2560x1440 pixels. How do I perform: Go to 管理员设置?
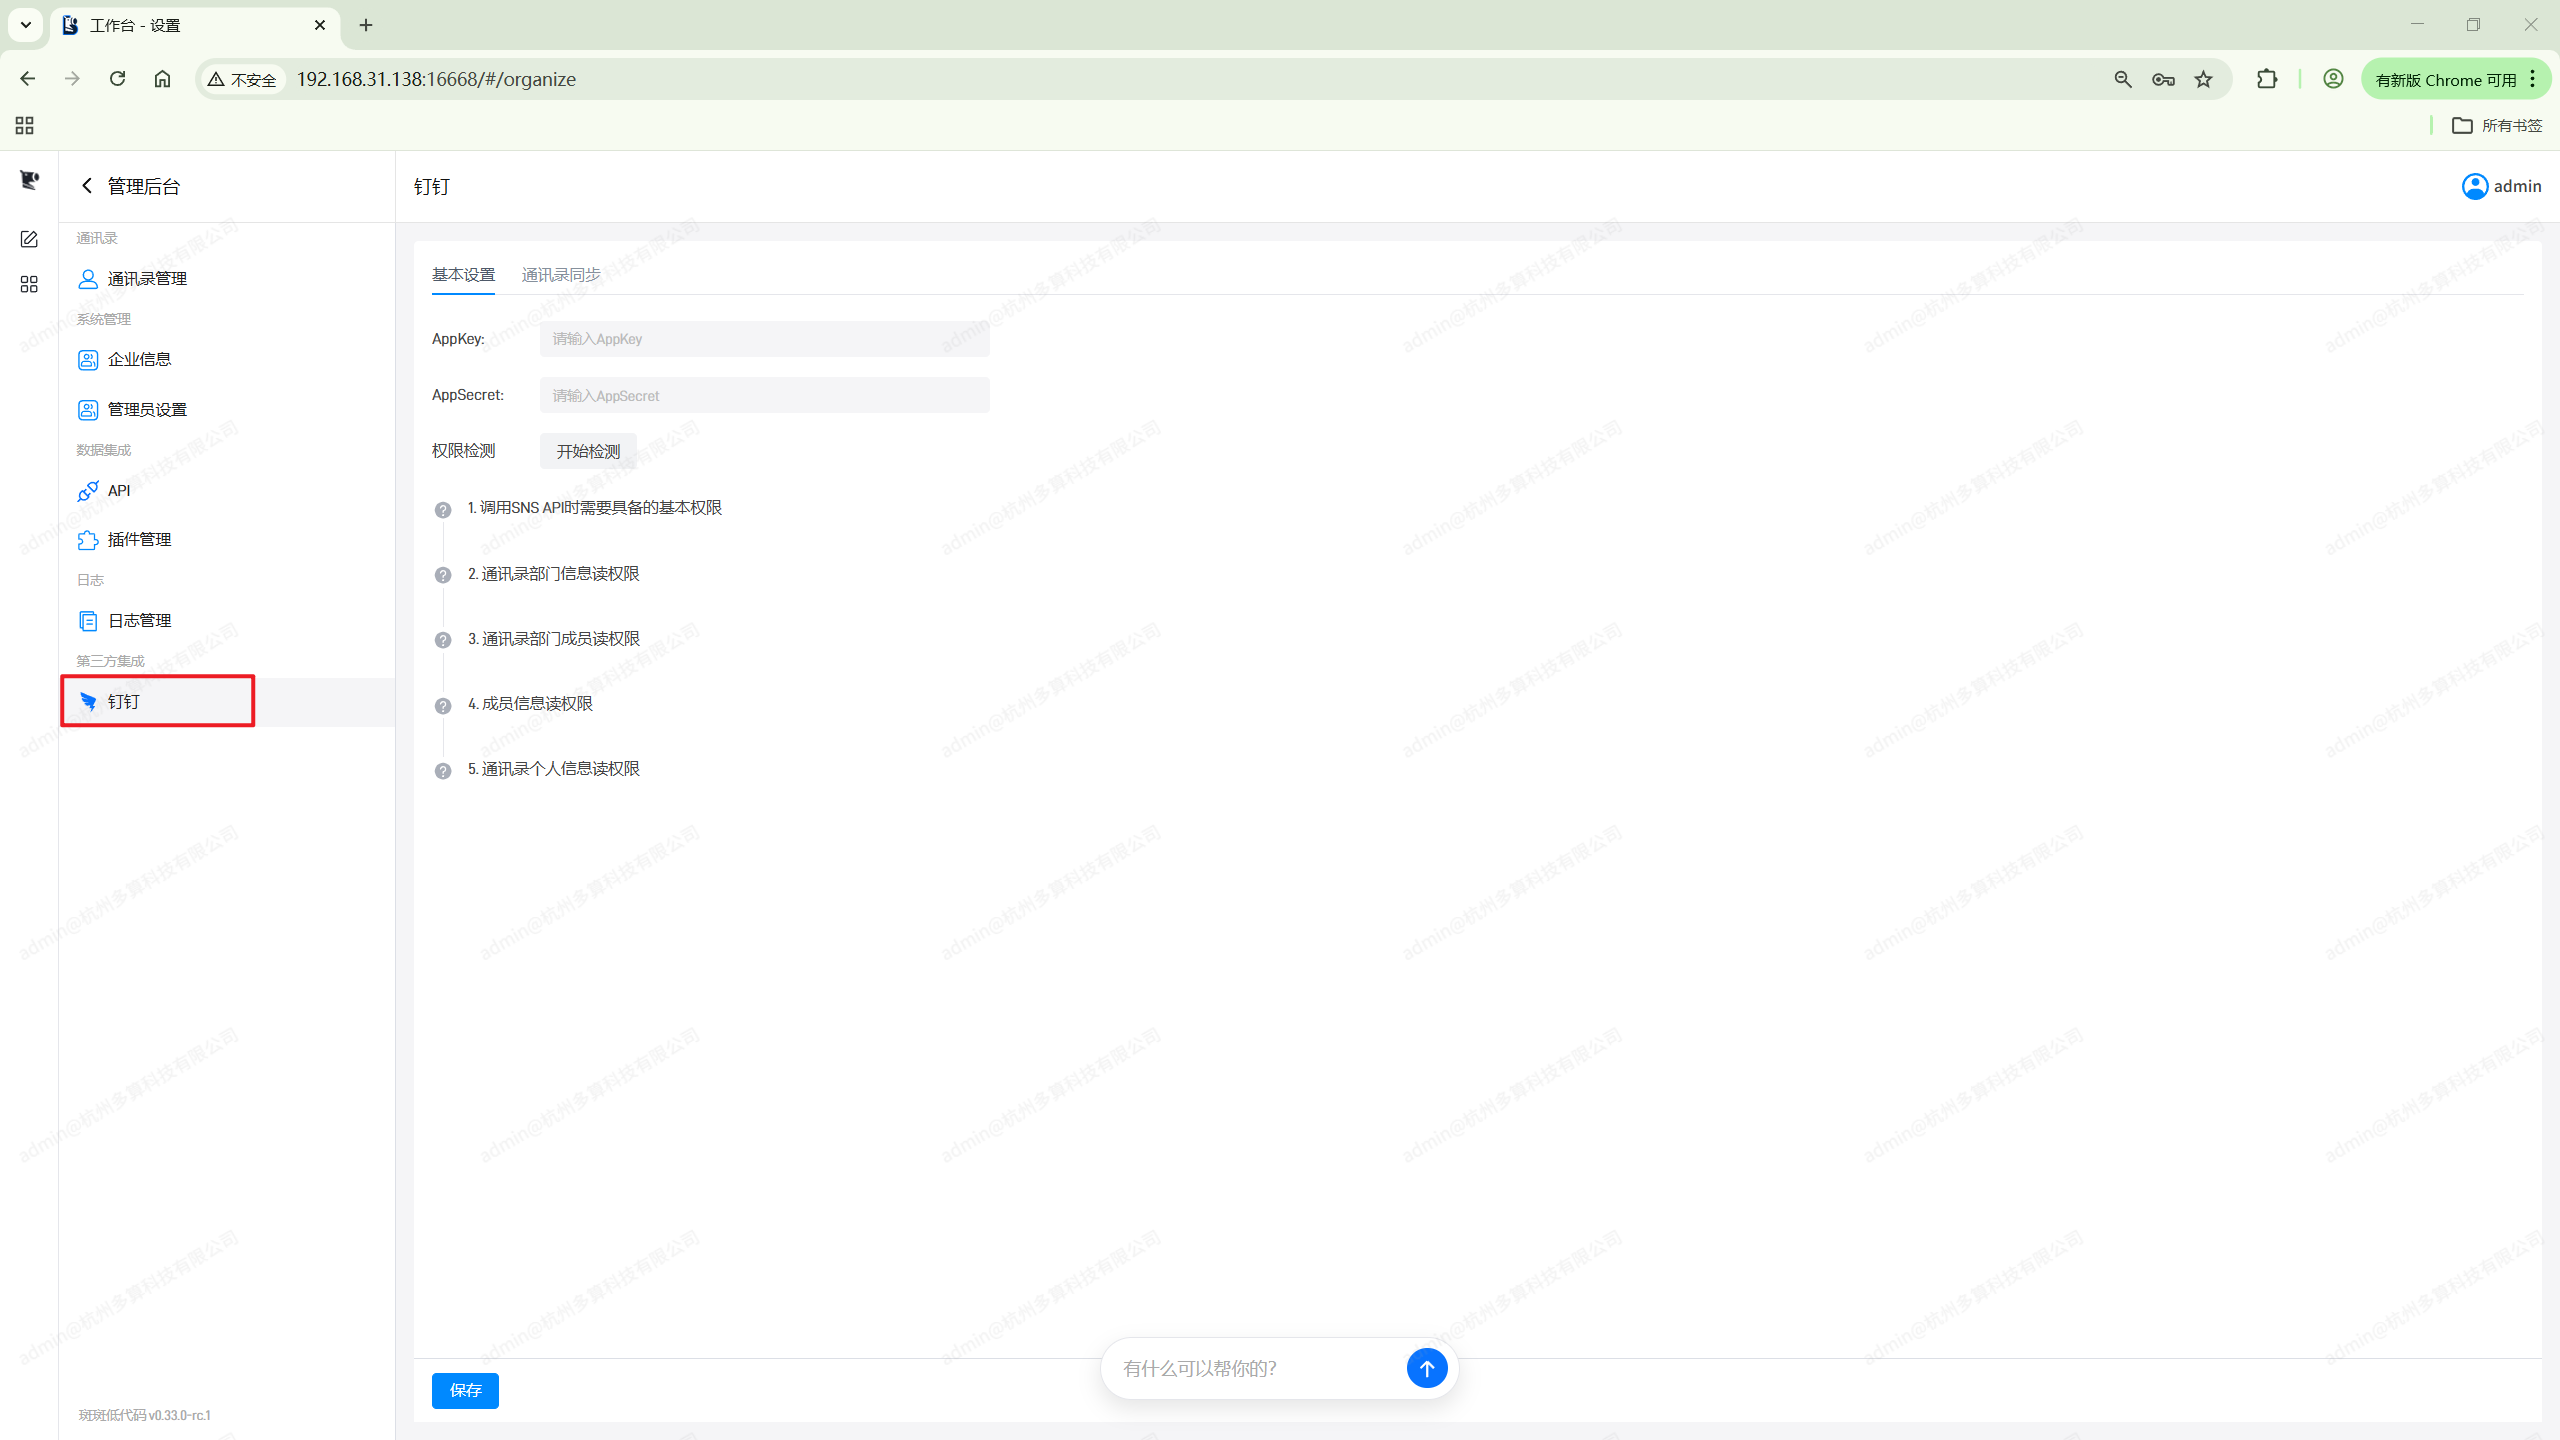click(146, 409)
